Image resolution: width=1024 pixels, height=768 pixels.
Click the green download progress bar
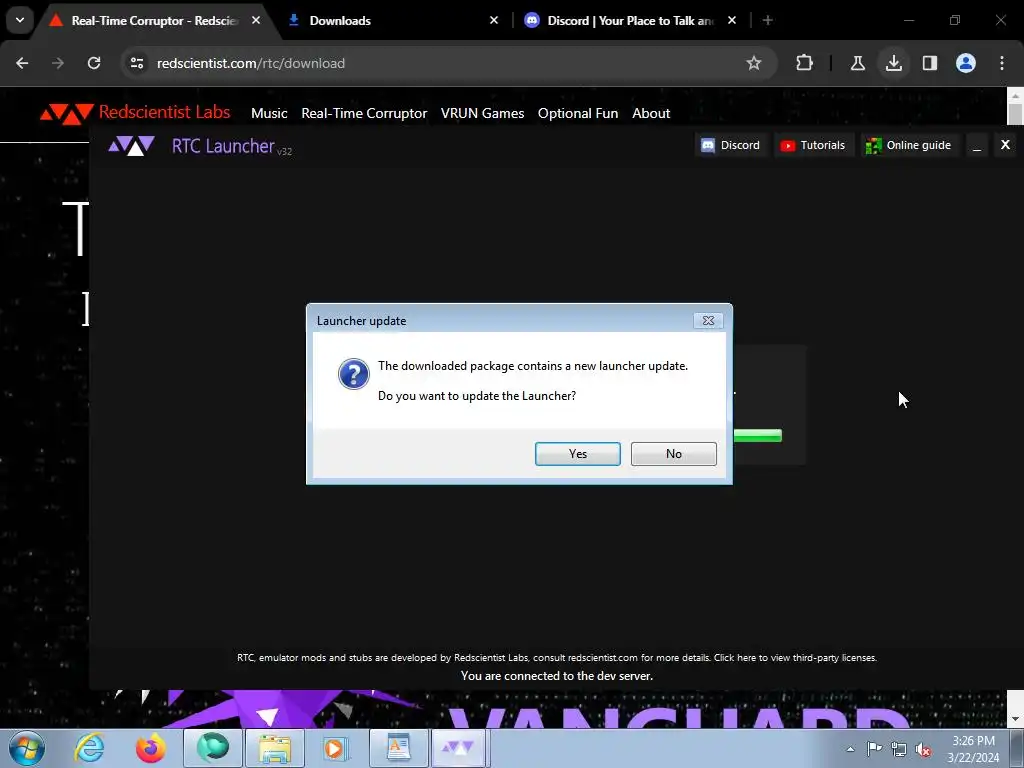[x=758, y=436]
